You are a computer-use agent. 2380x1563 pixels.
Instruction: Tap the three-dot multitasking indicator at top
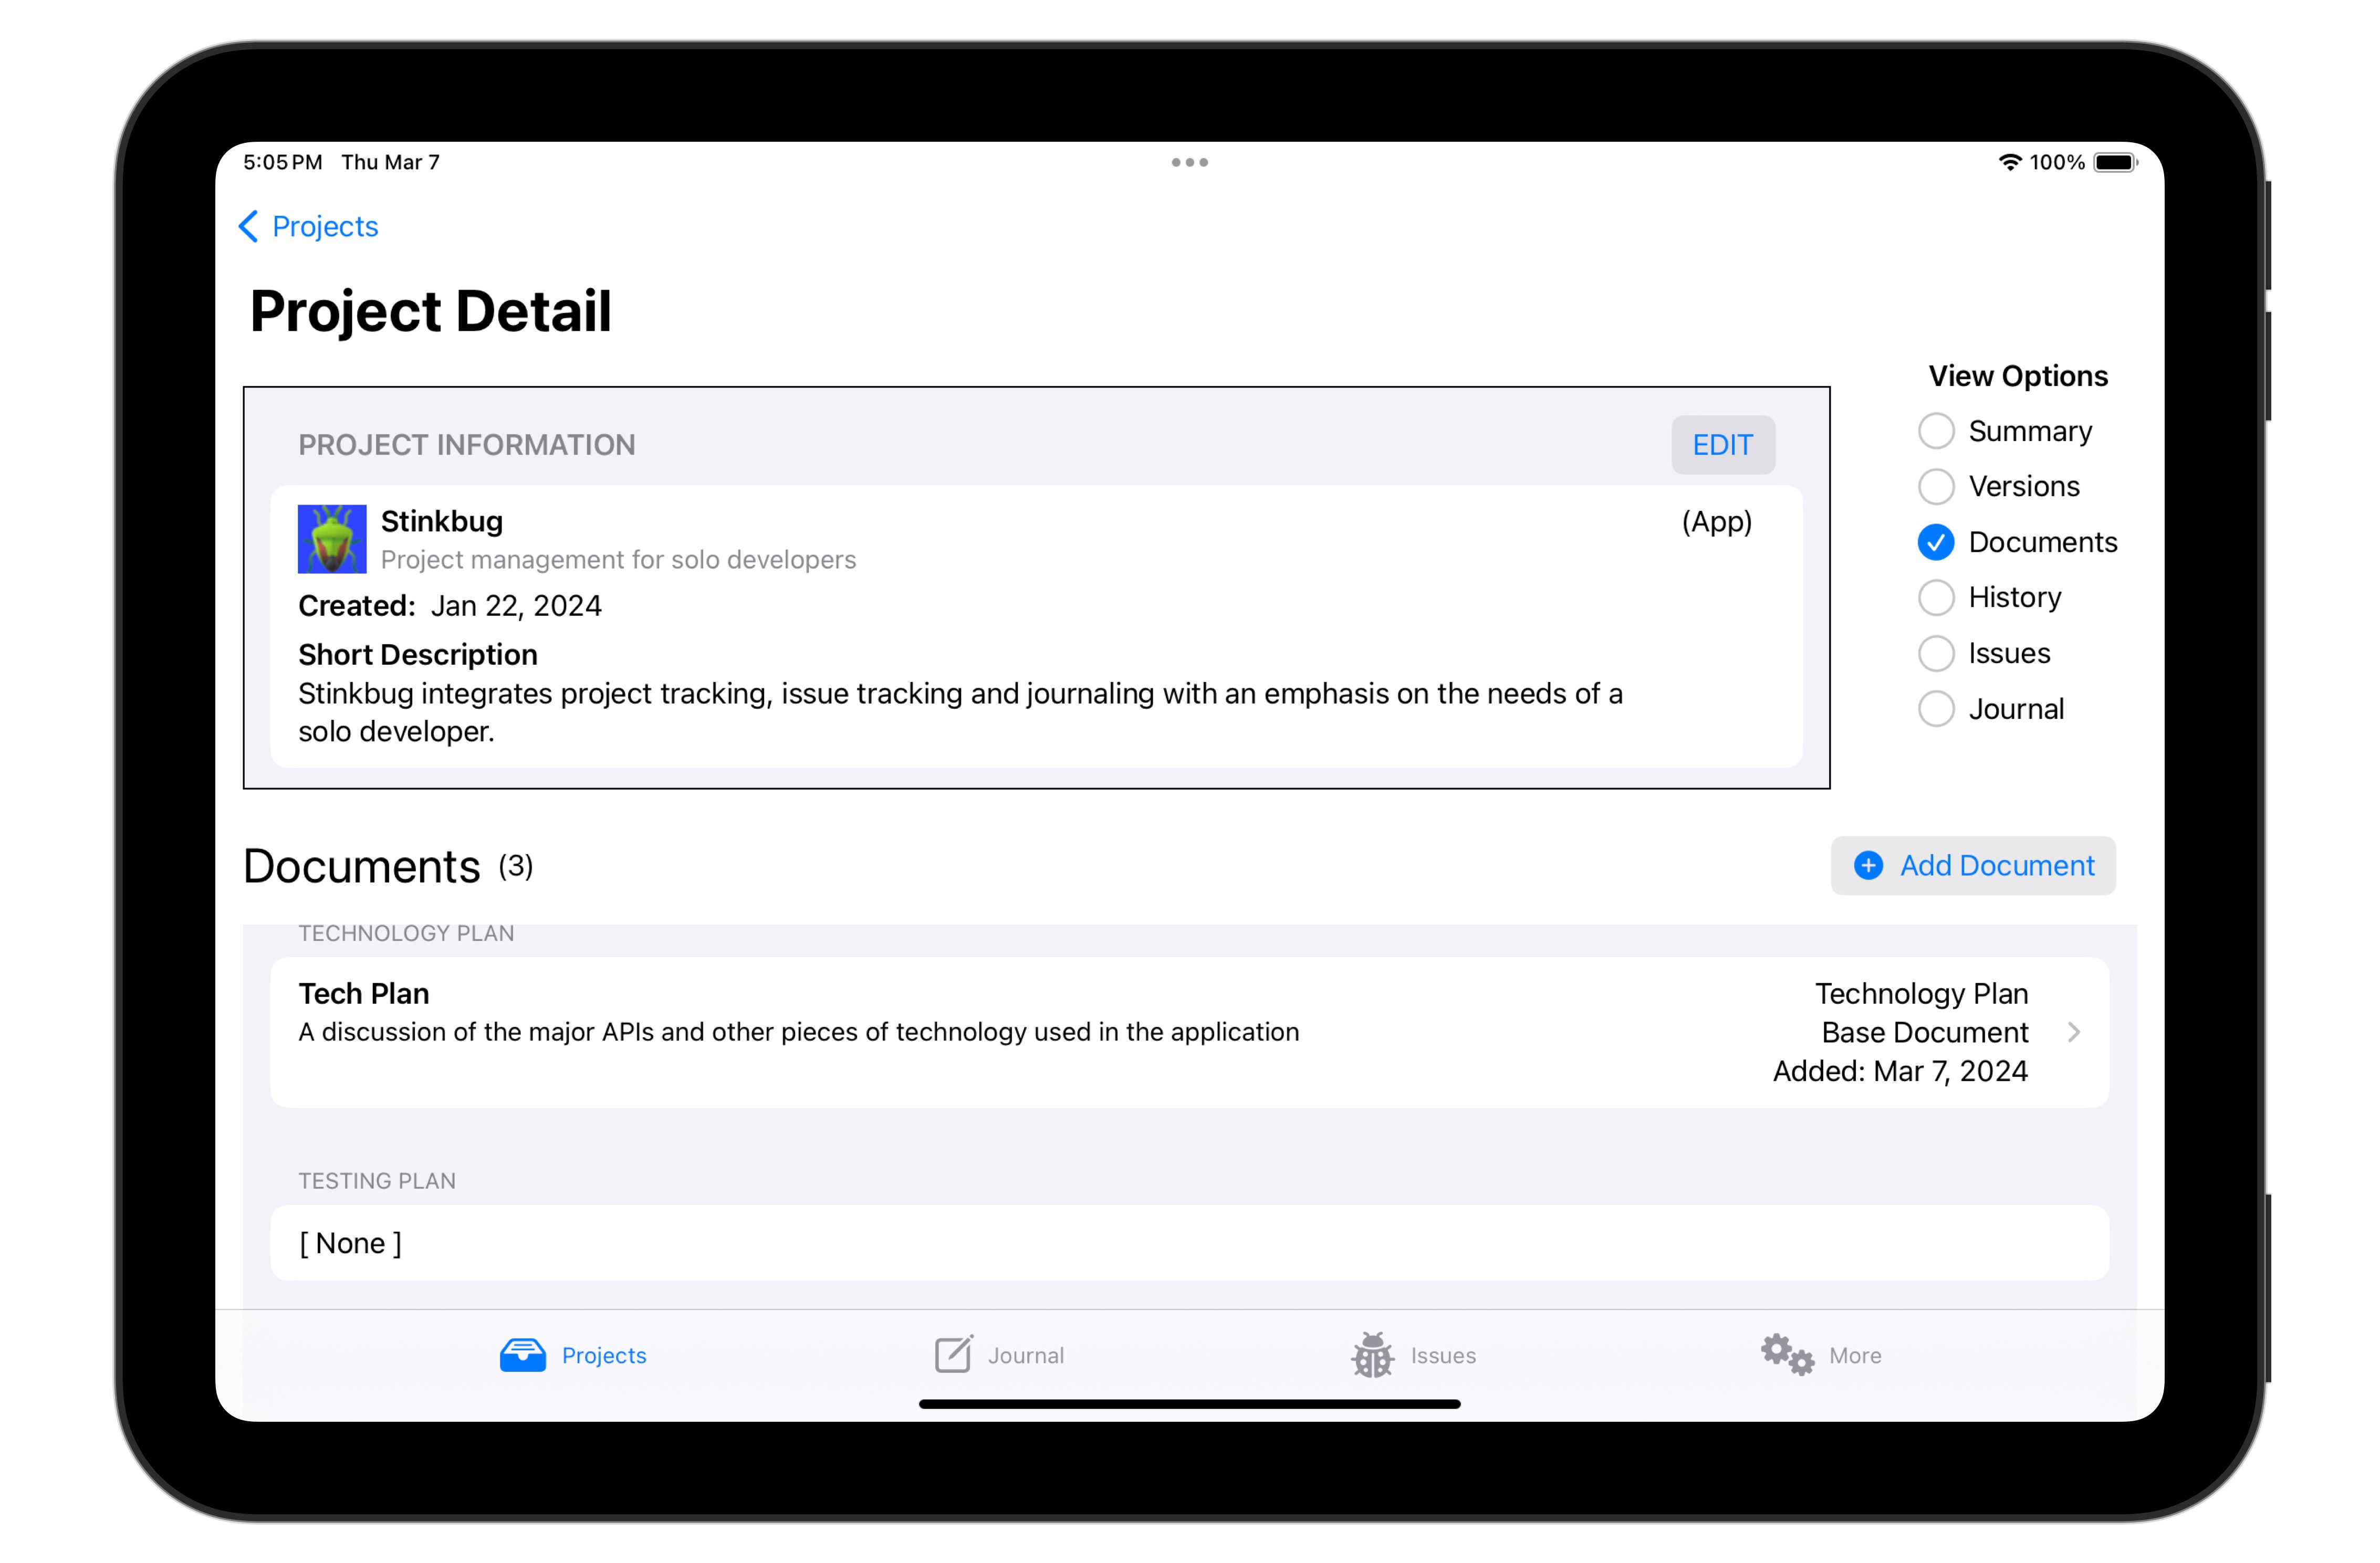coord(1190,162)
